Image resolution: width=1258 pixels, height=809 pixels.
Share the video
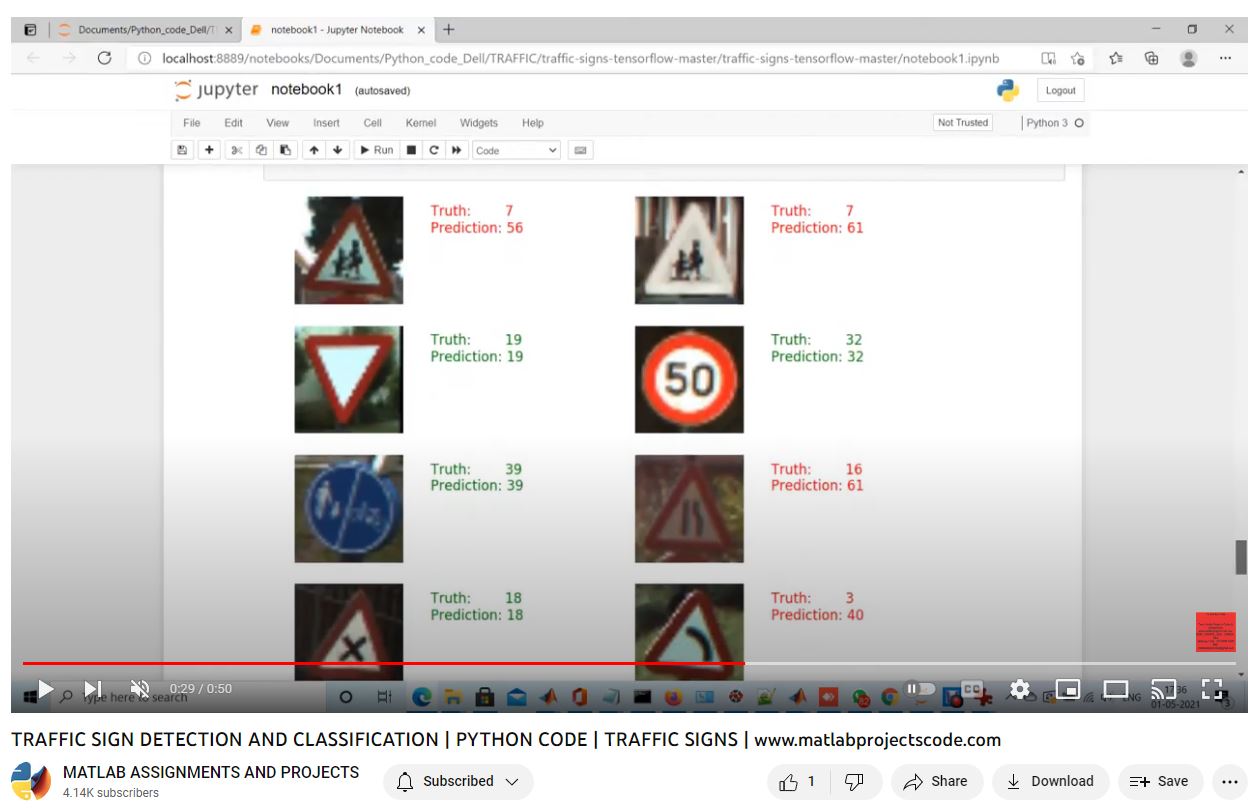[x=937, y=781]
